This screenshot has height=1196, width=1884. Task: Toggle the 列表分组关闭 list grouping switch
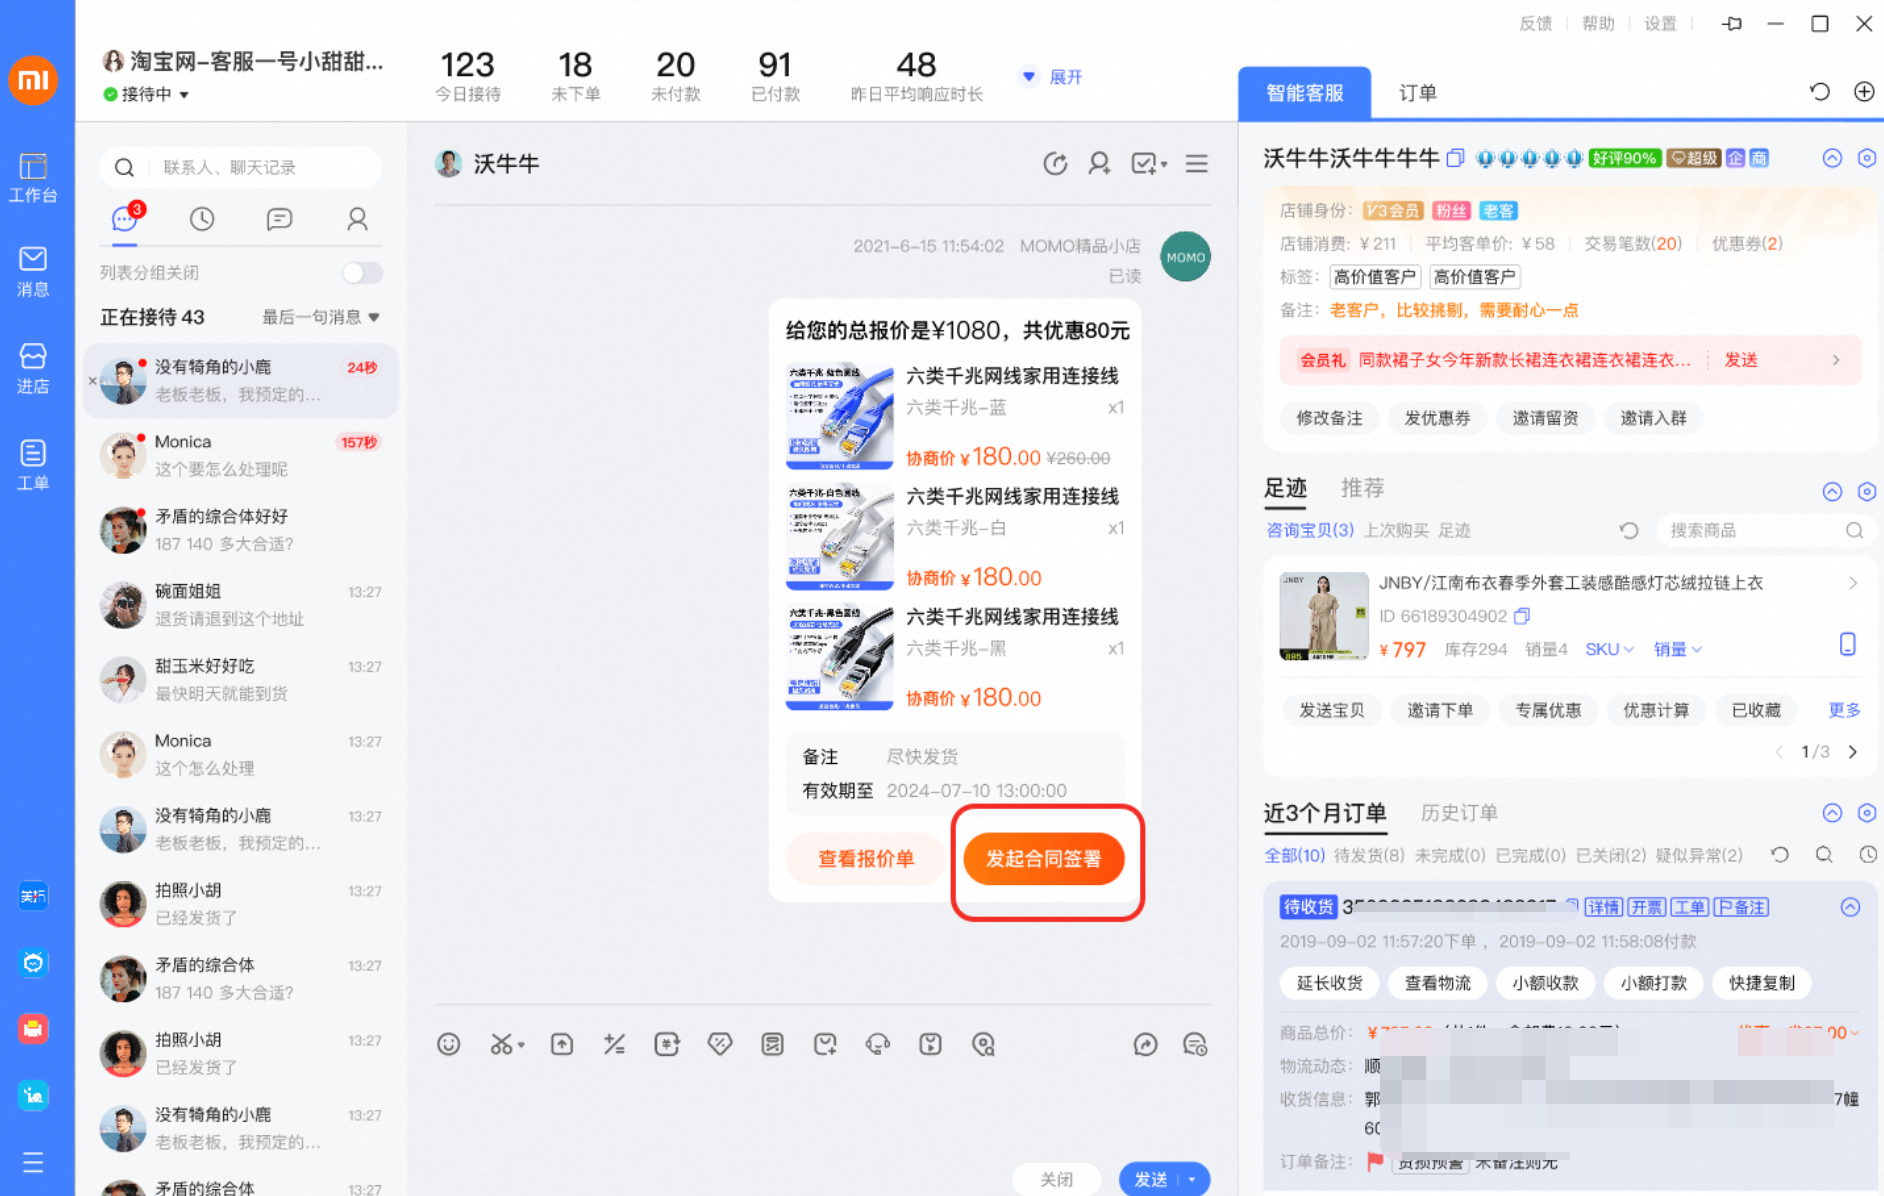click(x=362, y=273)
